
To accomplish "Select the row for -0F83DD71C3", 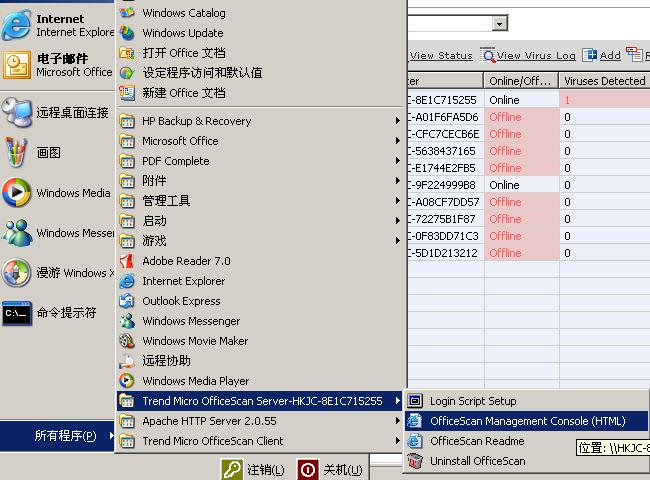I will [529, 236].
